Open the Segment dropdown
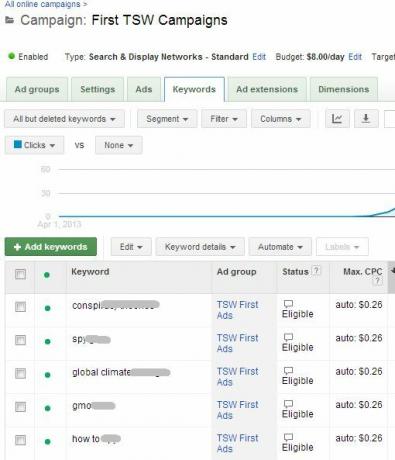This screenshot has height=460, width=395. (167, 119)
